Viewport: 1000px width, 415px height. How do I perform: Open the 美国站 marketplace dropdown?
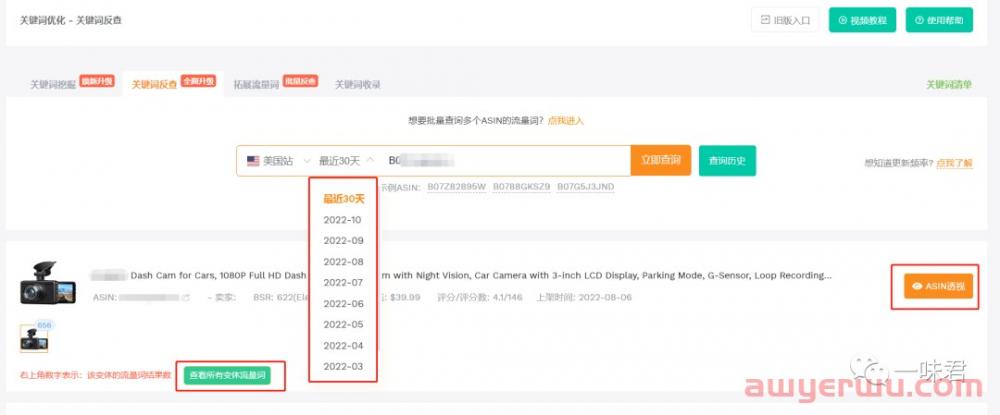279,161
